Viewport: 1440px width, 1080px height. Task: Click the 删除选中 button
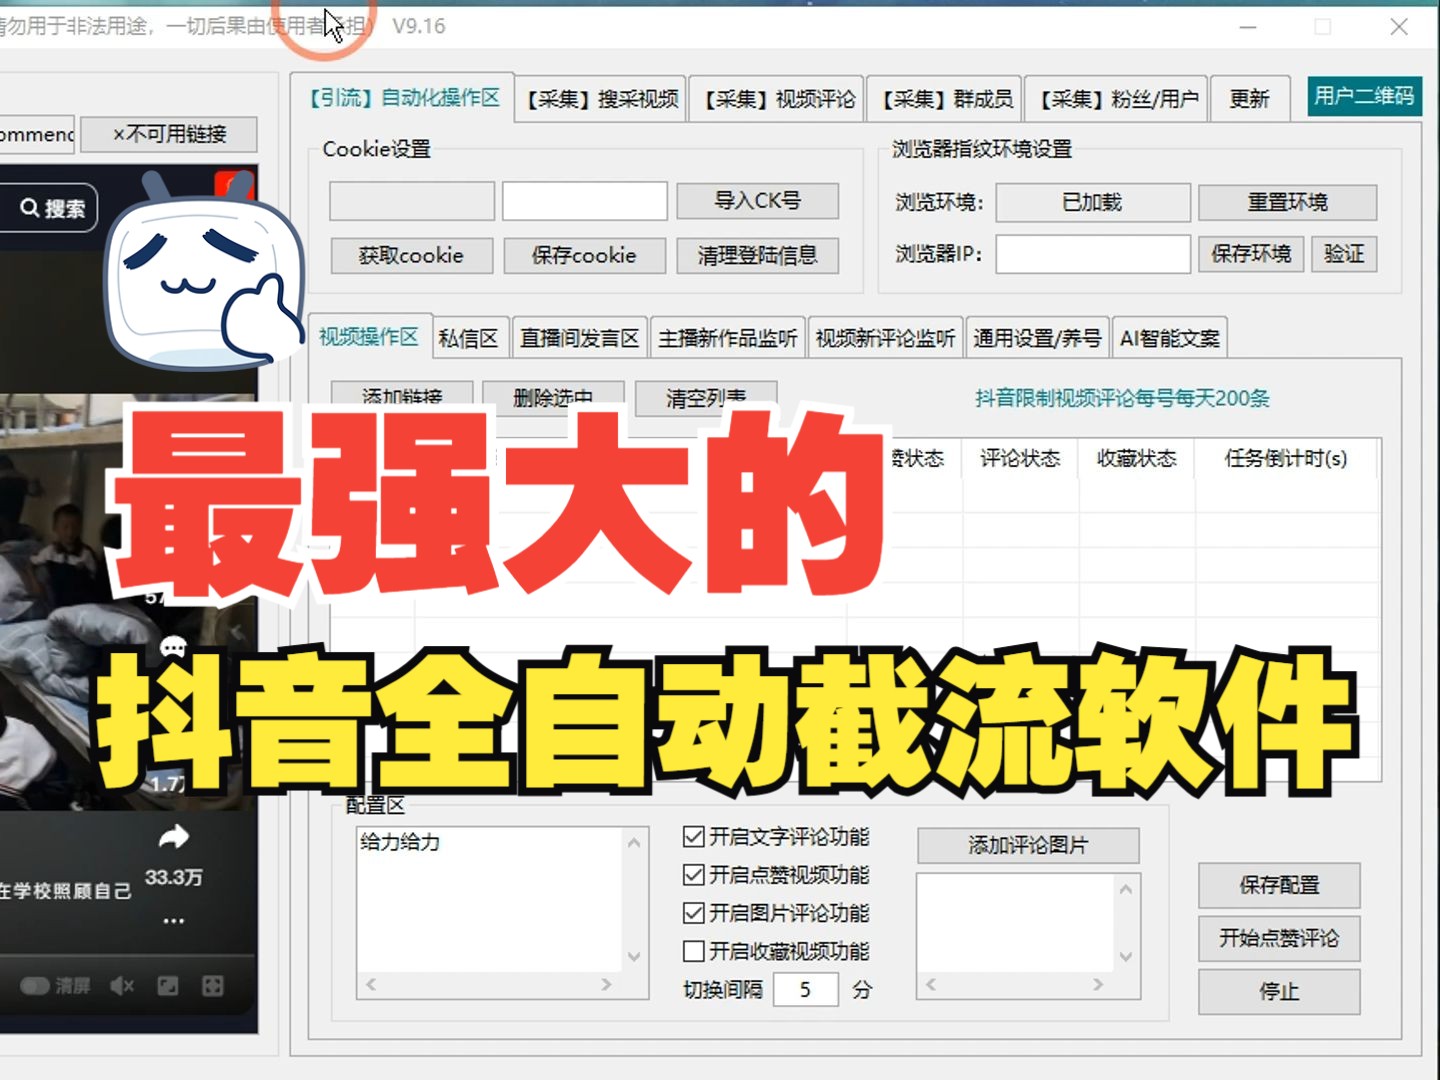tap(553, 396)
